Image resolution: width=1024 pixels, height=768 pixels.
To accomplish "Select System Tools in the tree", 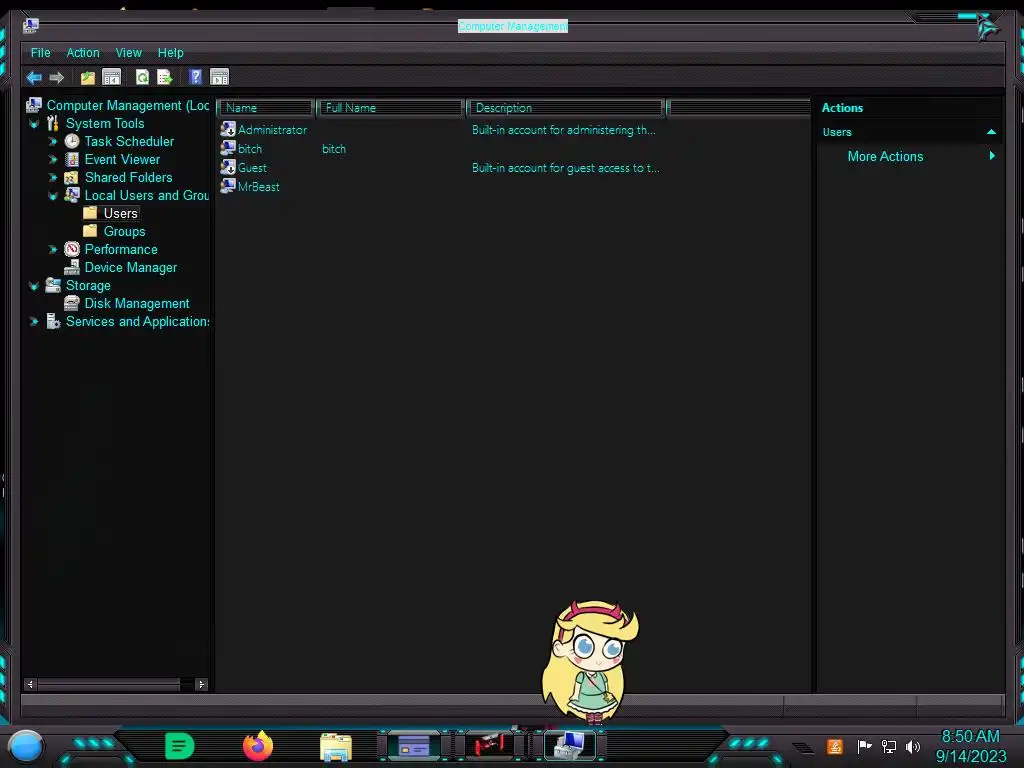I will tap(104, 123).
